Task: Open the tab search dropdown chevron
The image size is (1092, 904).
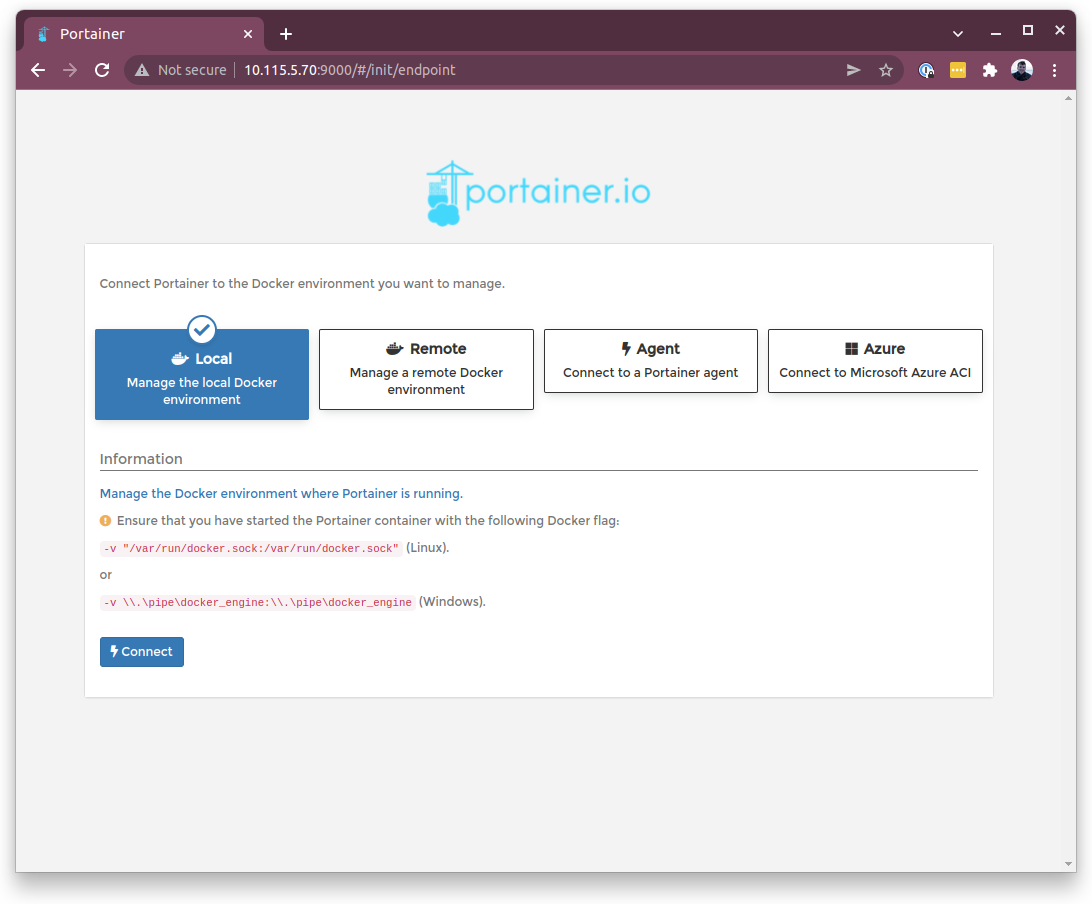Action: [x=958, y=34]
